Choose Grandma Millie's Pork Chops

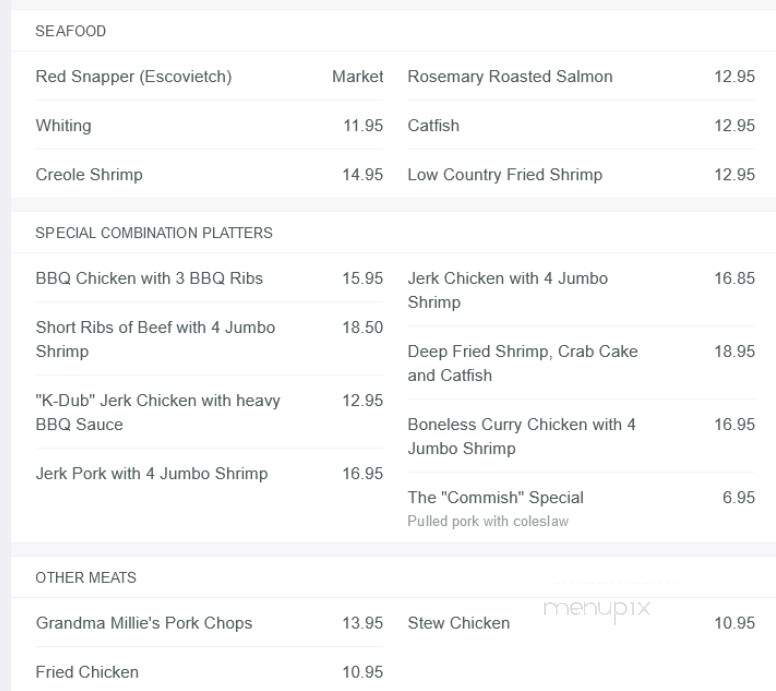(144, 623)
